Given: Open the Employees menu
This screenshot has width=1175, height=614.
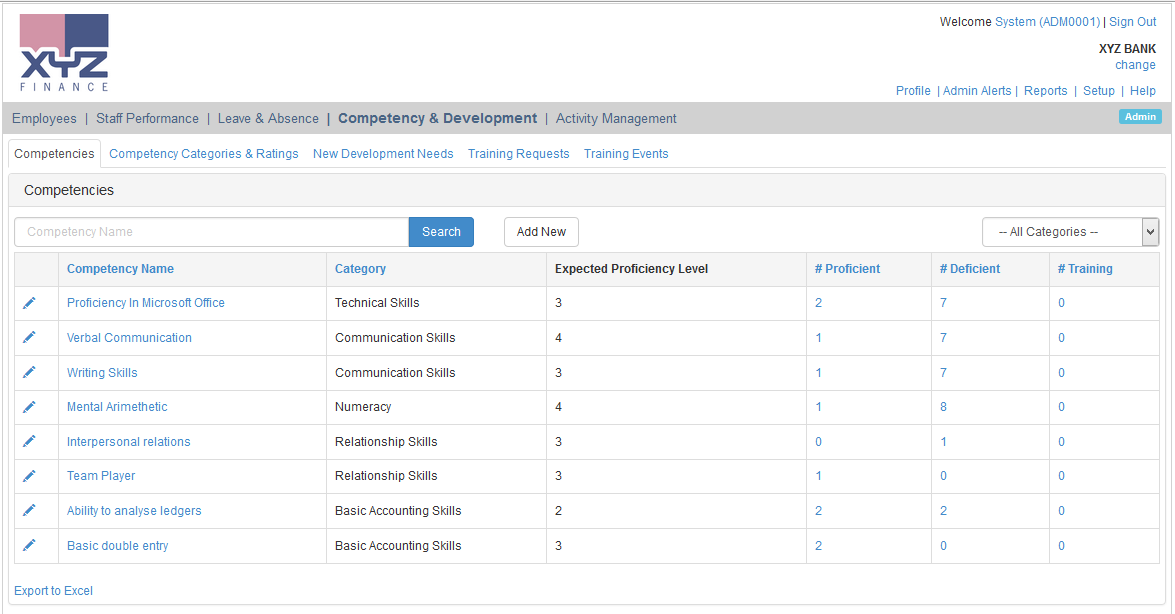Looking at the screenshot, I should [44, 118].
